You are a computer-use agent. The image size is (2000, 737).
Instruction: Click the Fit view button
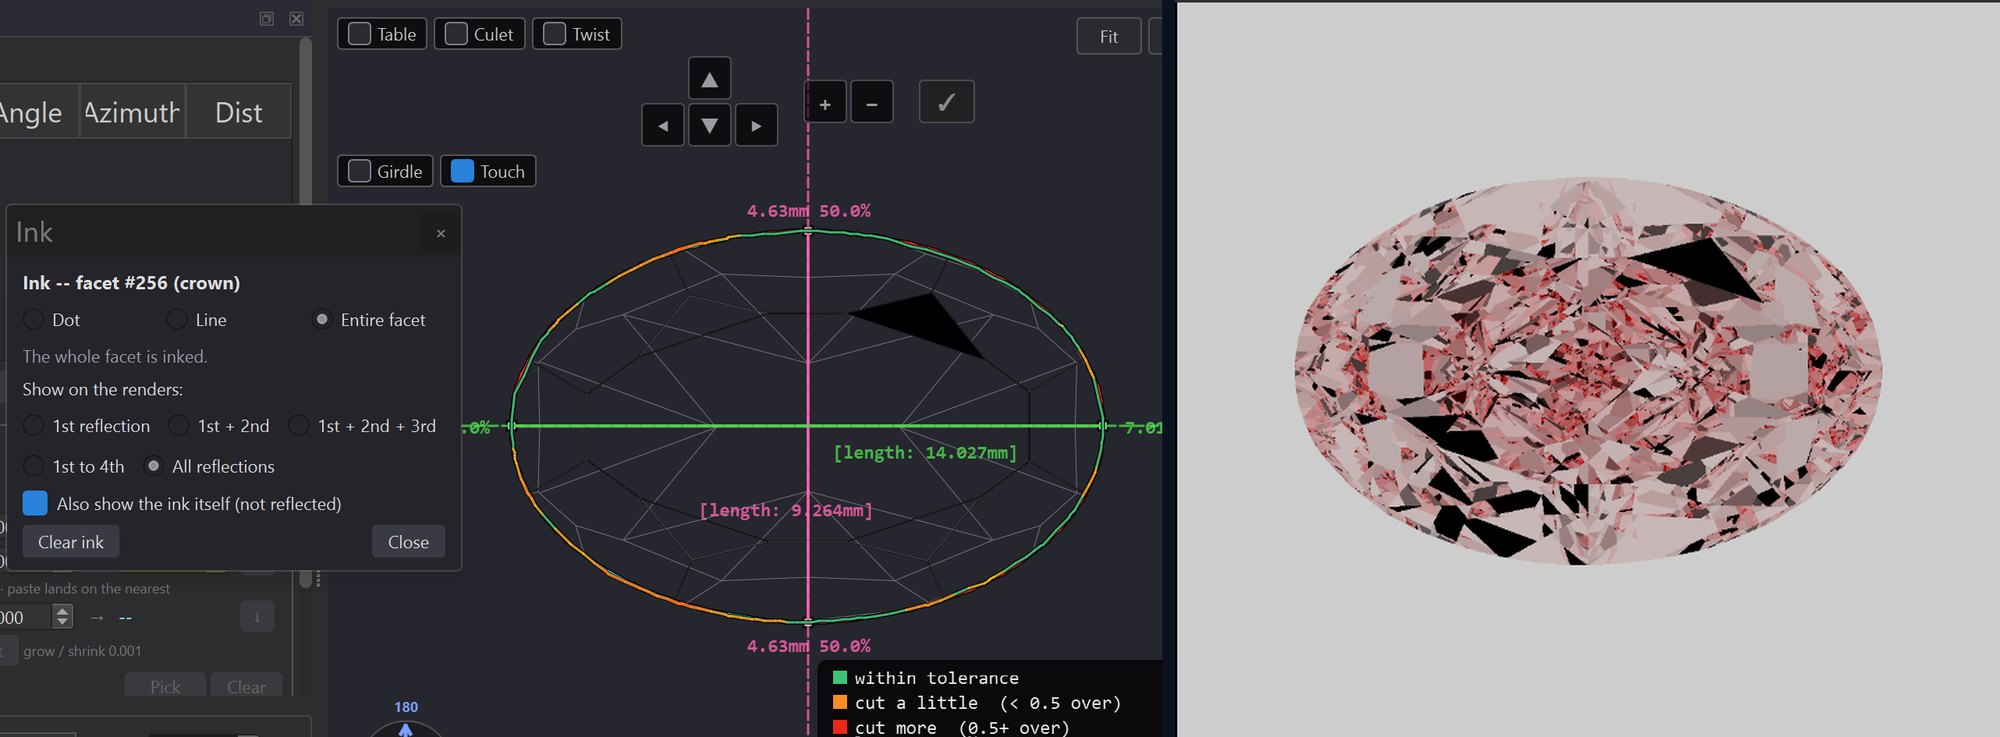1109,36
